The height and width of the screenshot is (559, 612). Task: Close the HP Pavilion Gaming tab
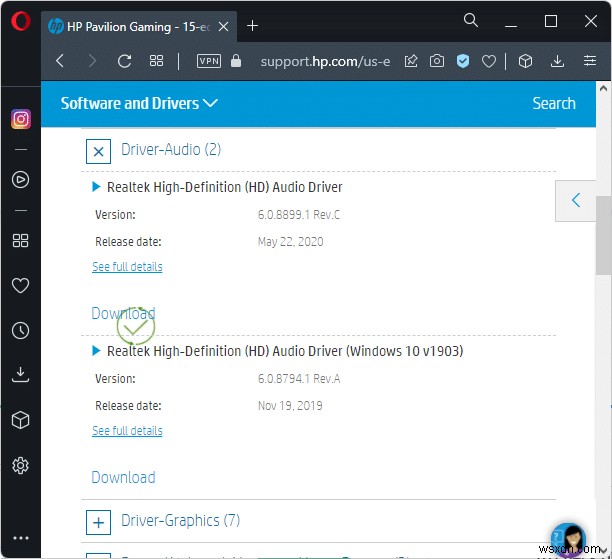pyautogui.click(x=224, y=27)
